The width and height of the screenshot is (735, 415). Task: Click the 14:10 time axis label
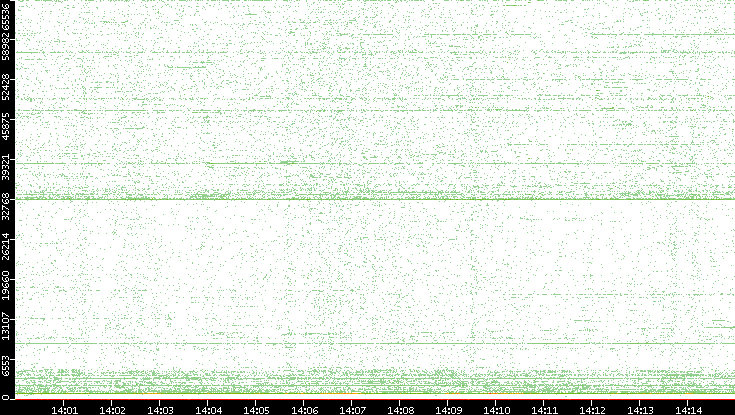coord(496,410)
